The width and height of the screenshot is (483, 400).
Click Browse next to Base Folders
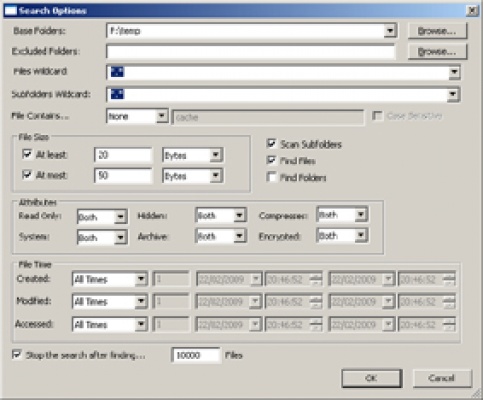pos(437,31)
